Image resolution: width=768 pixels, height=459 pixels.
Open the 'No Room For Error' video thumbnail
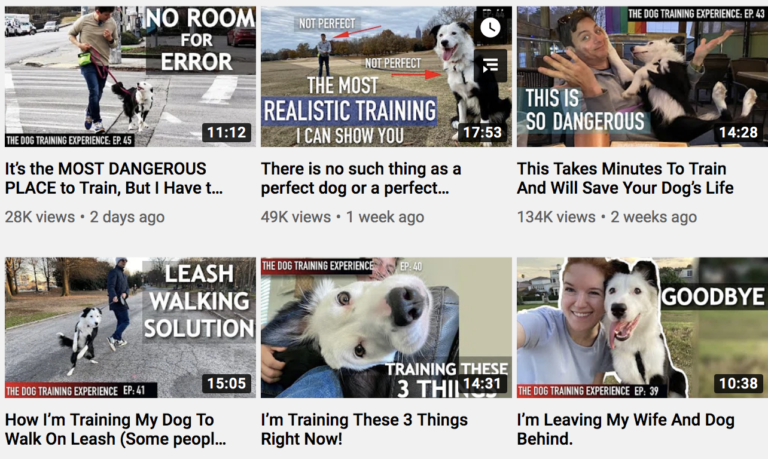coord(130,76)
